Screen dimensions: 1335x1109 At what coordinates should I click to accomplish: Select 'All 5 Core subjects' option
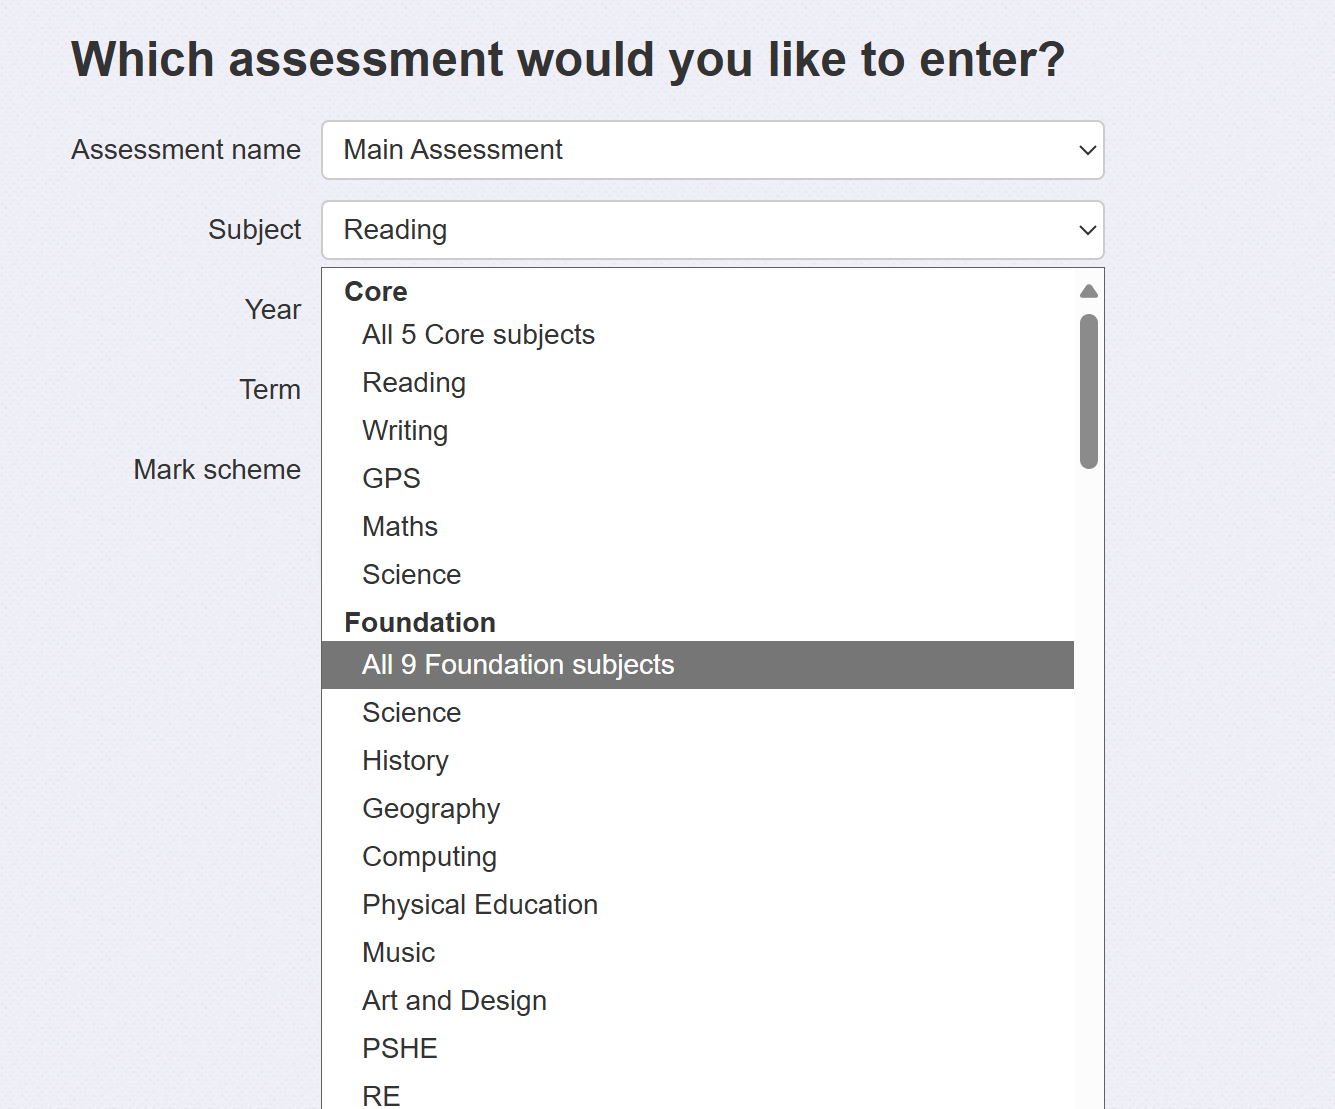478,335
